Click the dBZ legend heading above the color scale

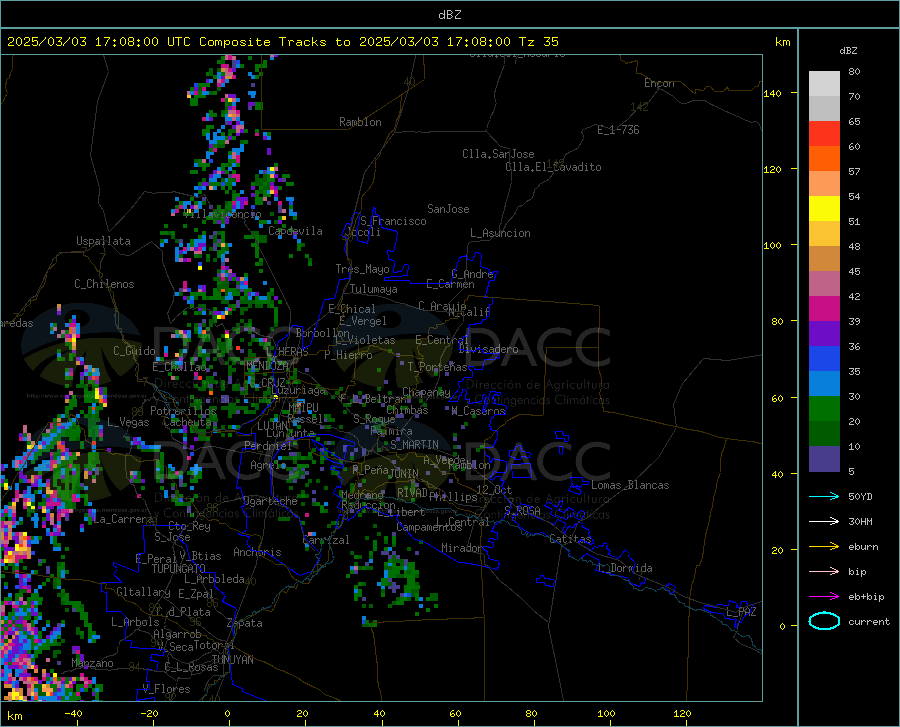[x=848, y=50]
